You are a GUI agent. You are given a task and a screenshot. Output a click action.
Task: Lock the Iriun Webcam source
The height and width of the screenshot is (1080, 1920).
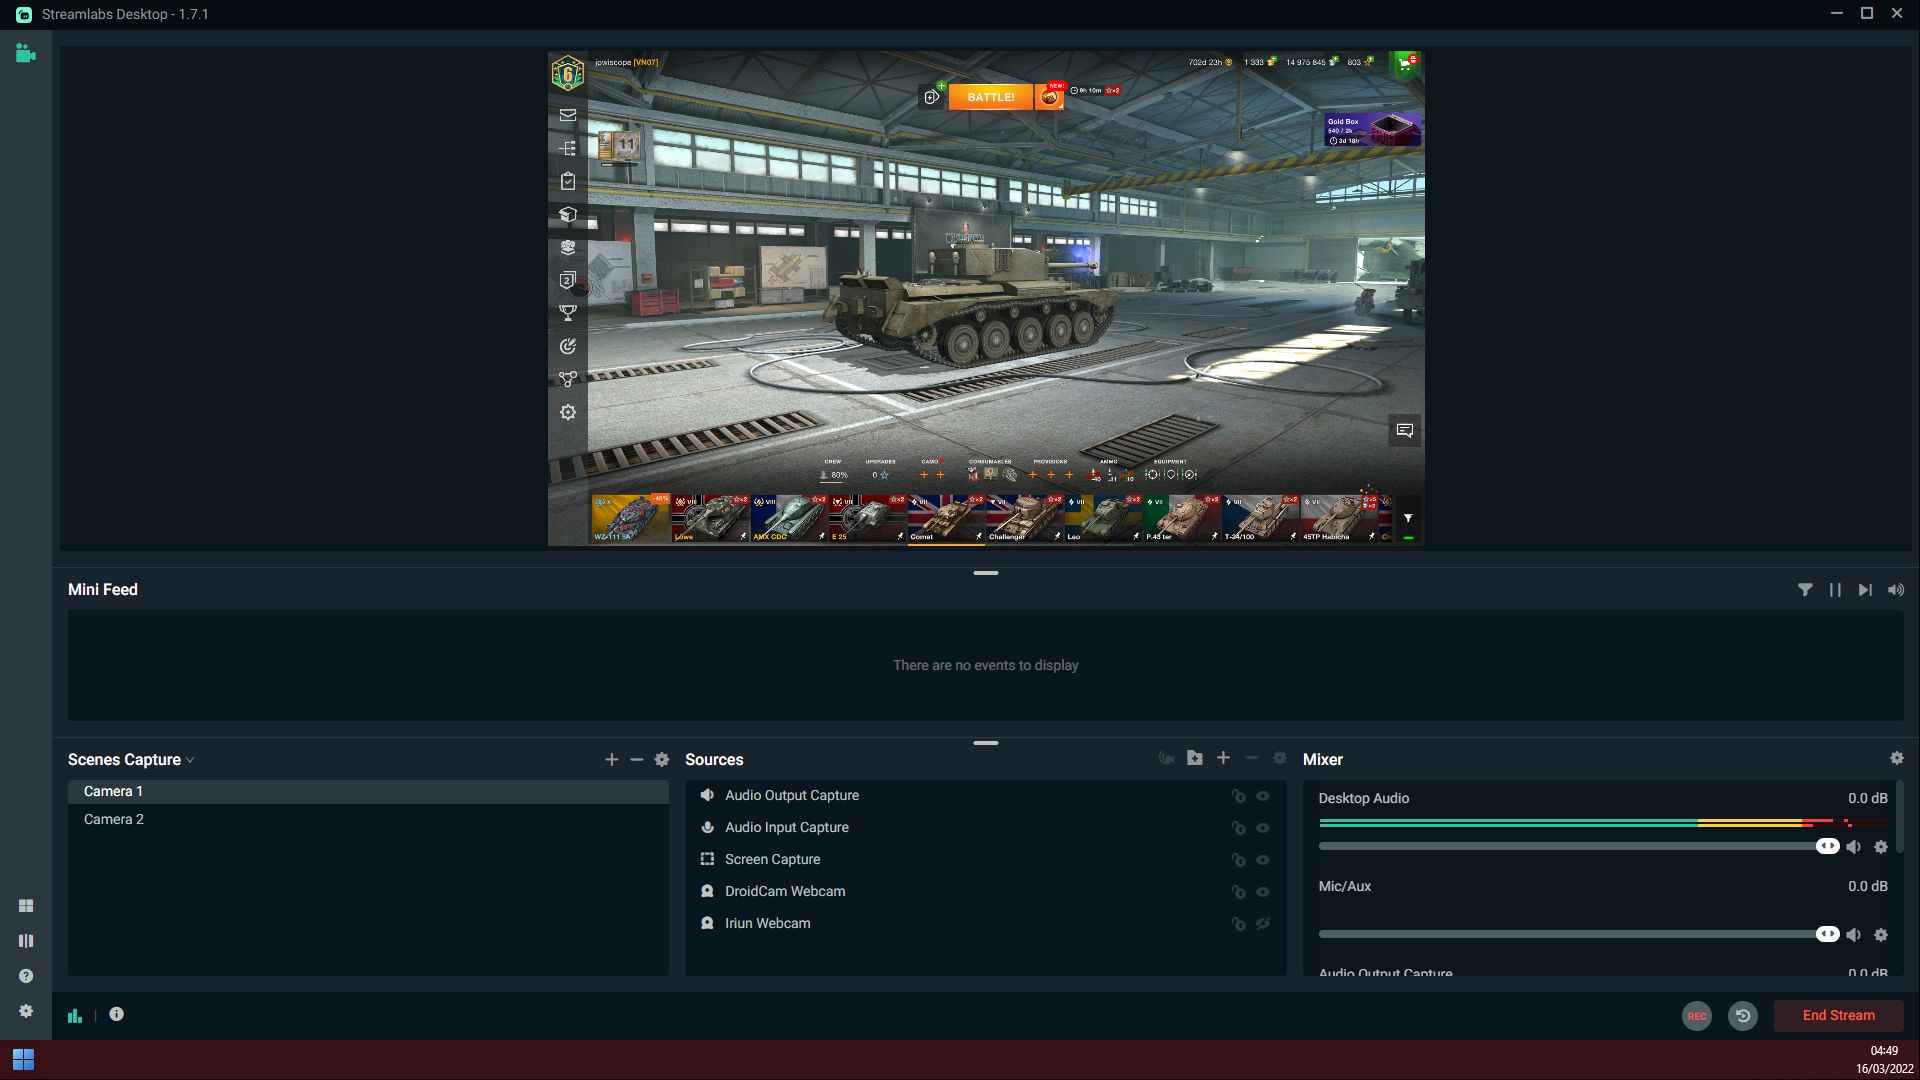point(1238,924)
